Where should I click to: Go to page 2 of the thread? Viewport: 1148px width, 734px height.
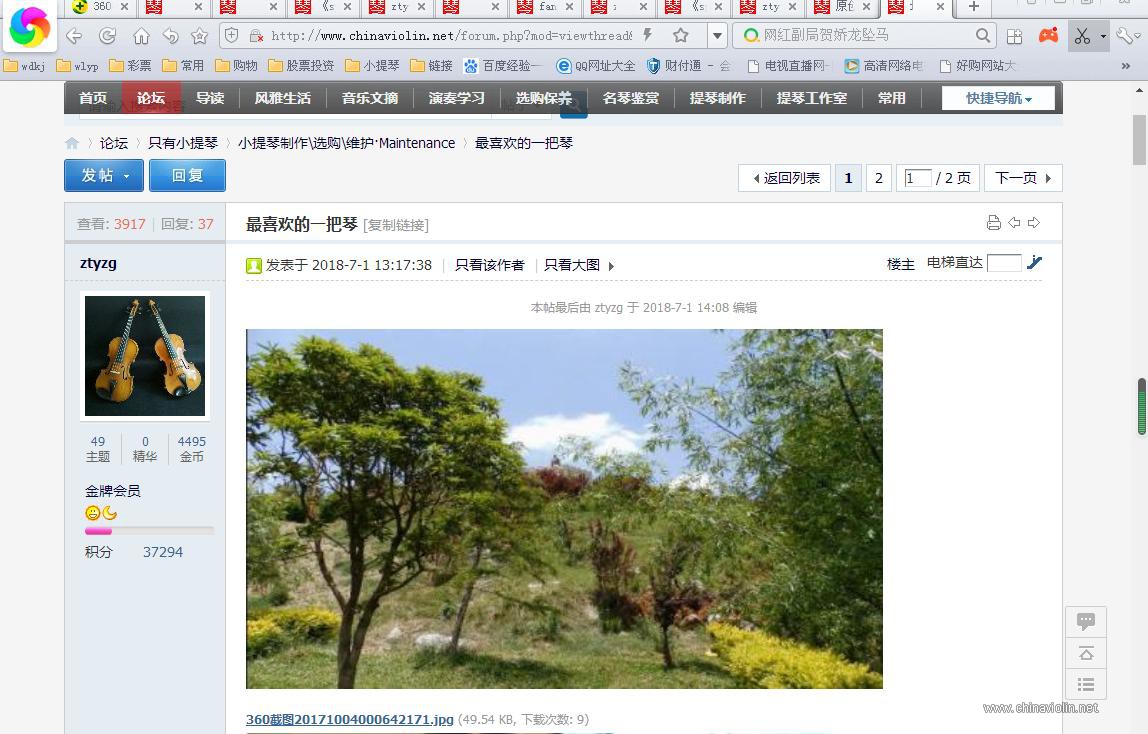point(879,178)
